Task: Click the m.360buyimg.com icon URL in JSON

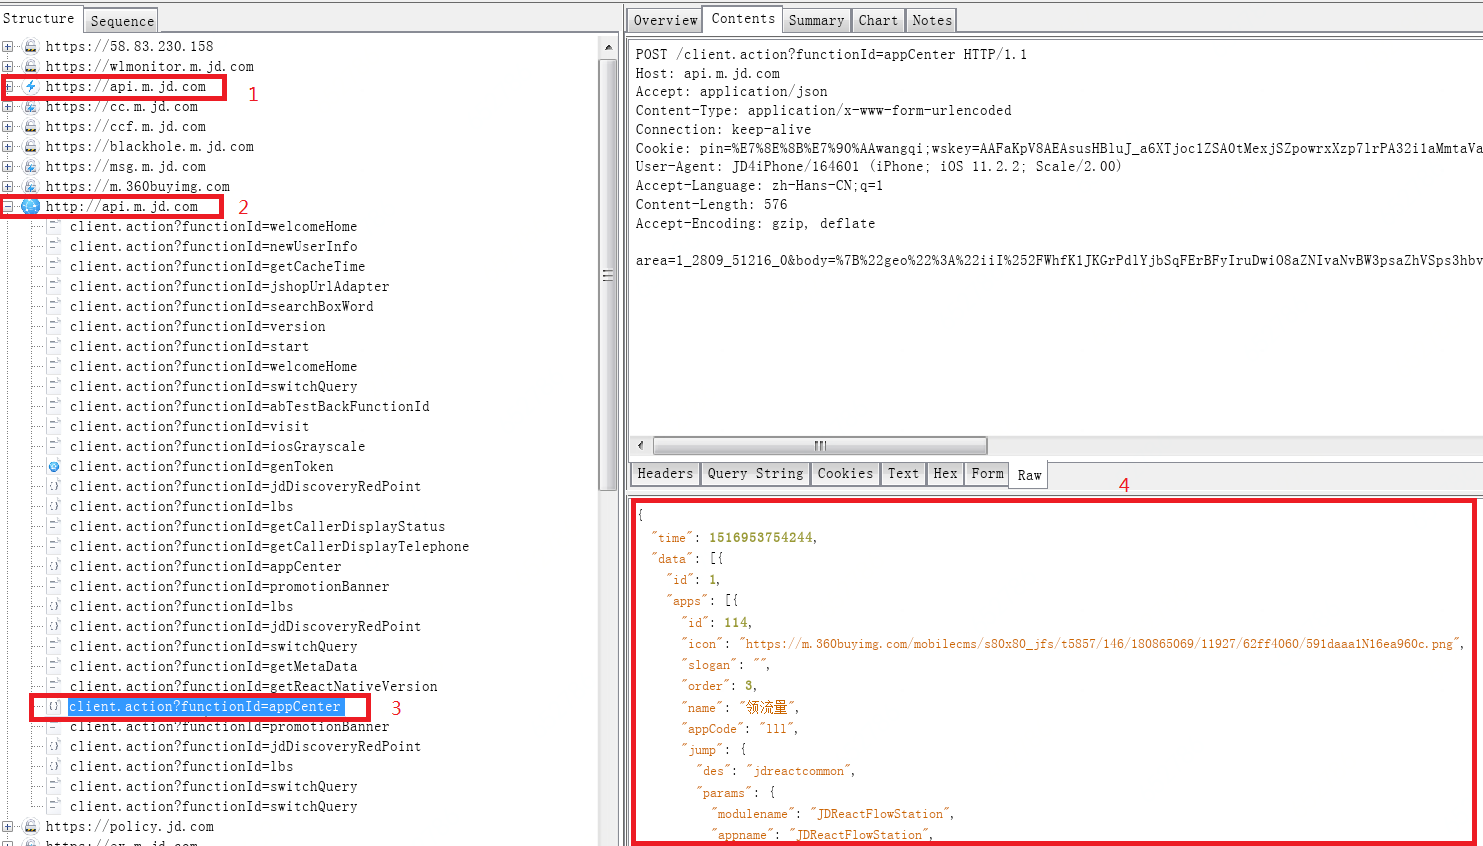Action: coord(1100,644)
